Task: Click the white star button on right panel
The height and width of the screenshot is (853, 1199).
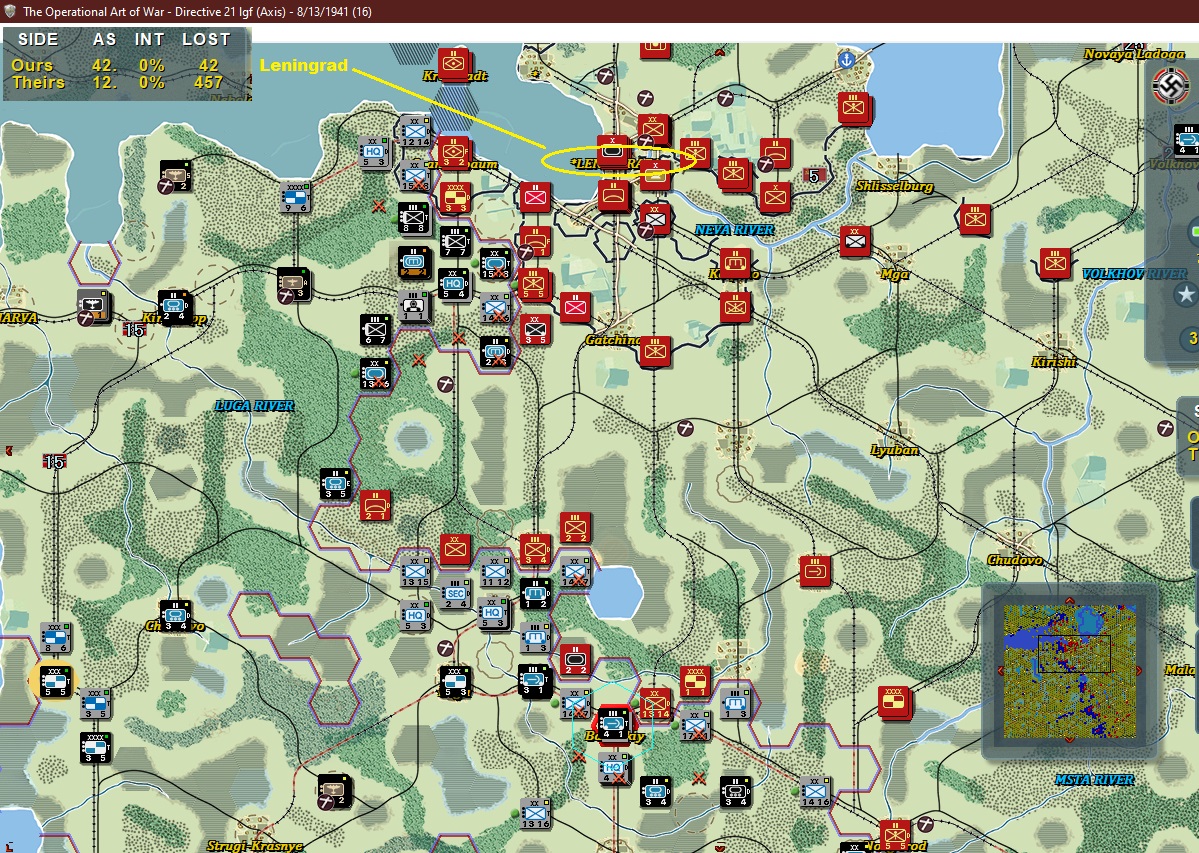Action: point(1186,294)
